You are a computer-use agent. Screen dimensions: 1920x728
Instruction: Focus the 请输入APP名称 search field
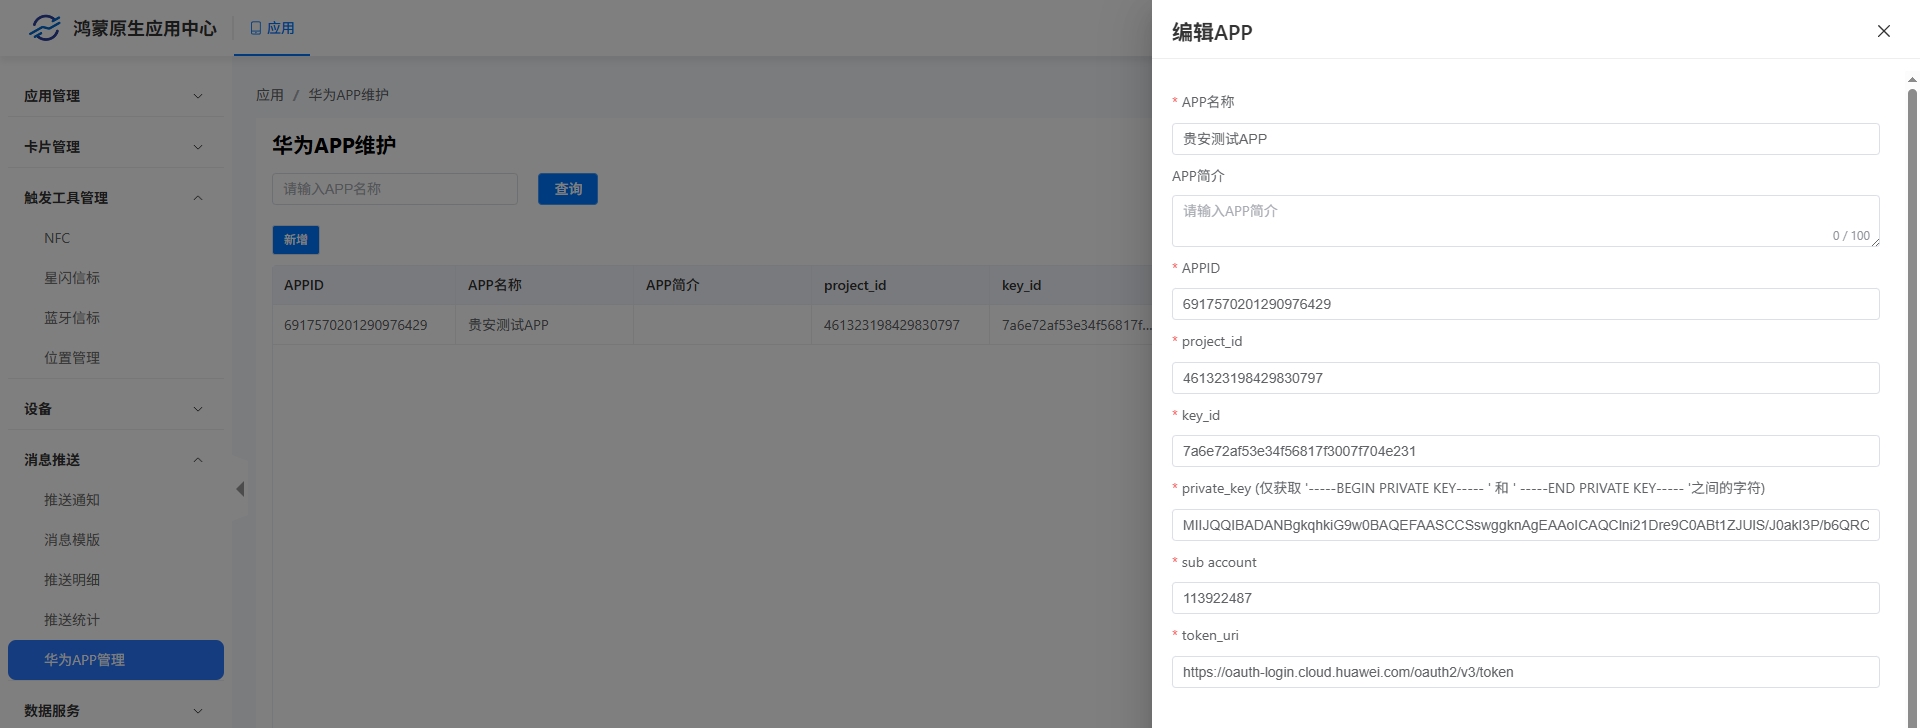(x=395, y=189)
